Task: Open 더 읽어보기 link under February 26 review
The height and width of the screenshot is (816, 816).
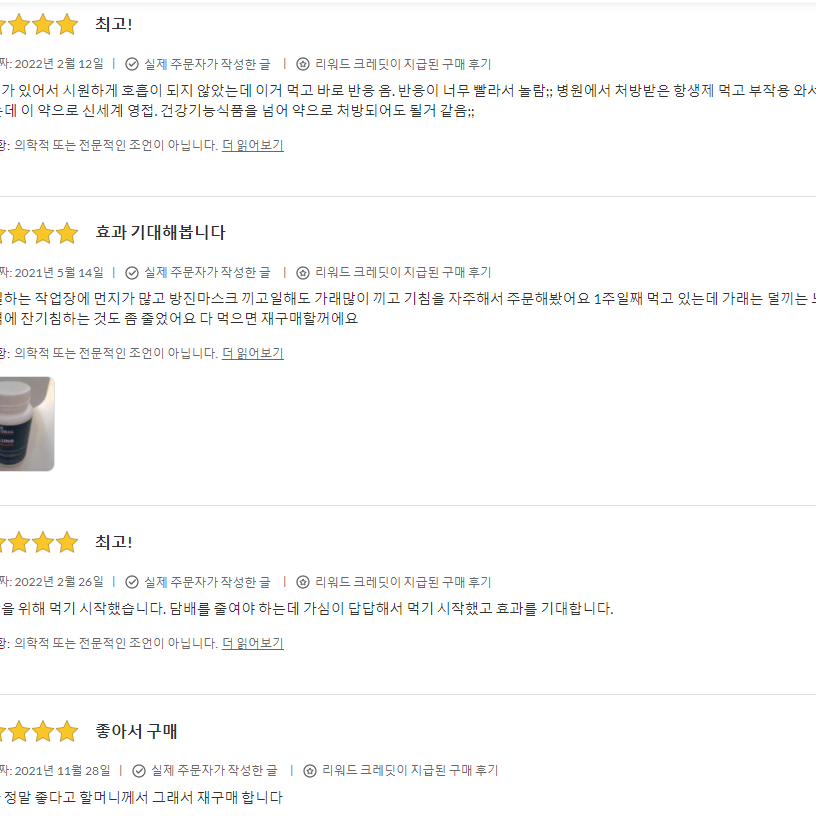Action: pyautogui.click(x=253, y=643)
